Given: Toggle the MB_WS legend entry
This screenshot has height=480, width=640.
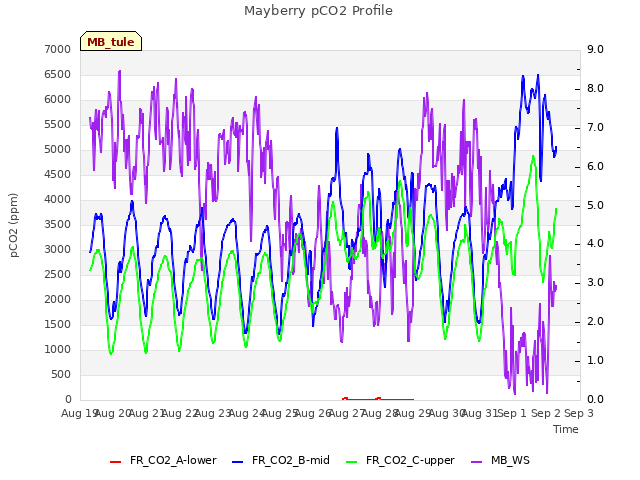Looking at the screenshot, I should click(500, 461).
